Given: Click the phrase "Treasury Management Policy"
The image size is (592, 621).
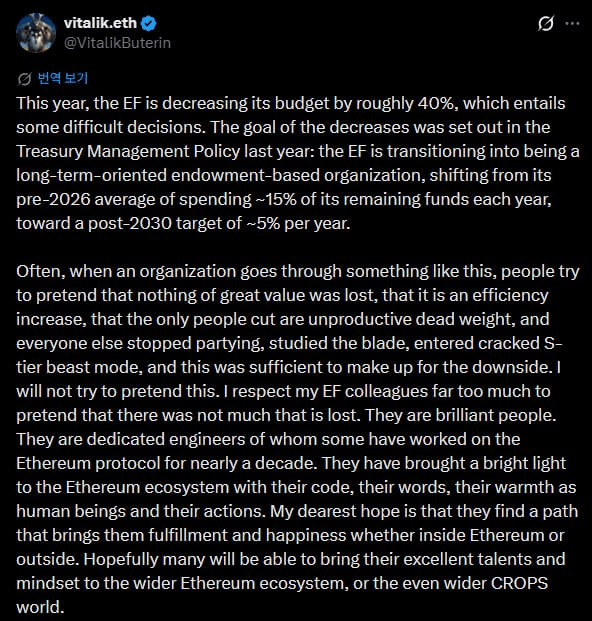Looking at the screenshot, I should point(128,151).
